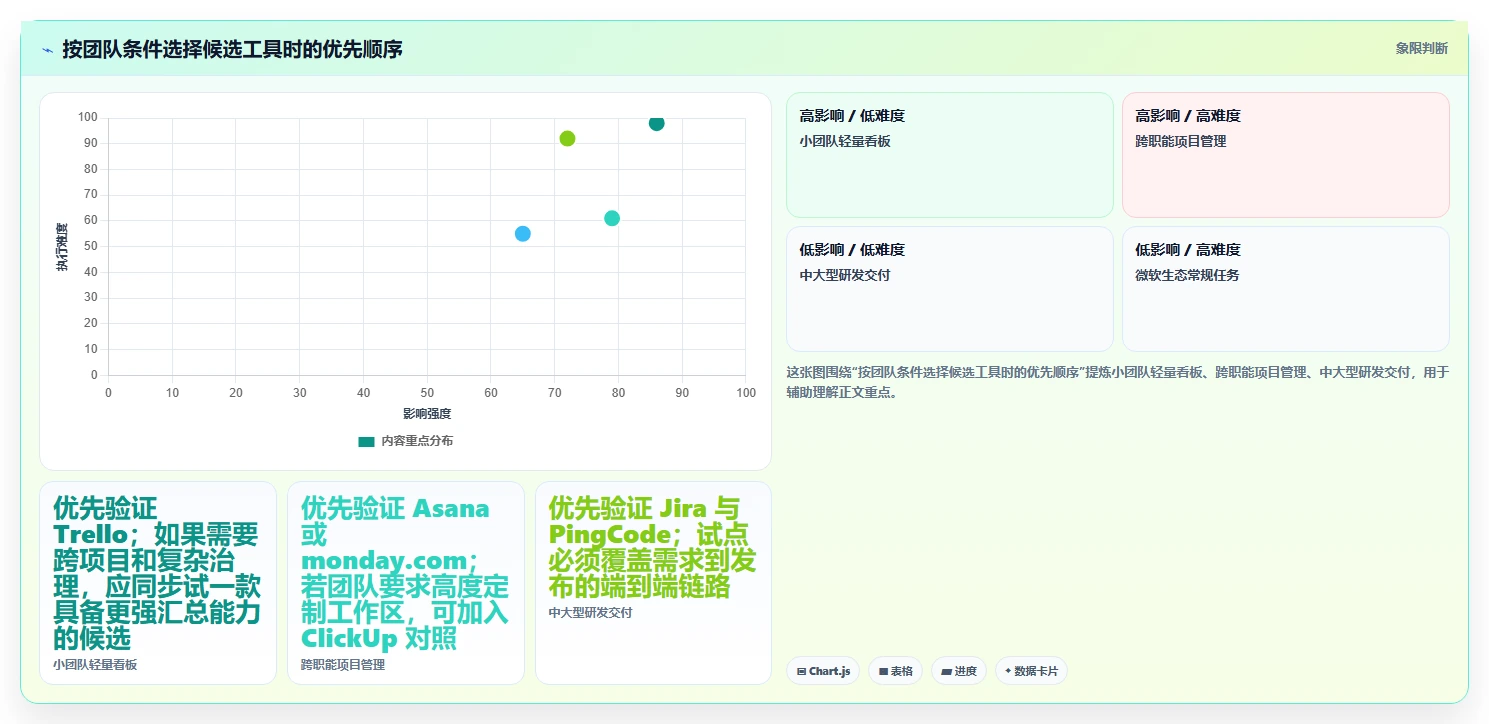
Task: Select the turquoise scatter point near 79
Action: point(612,218)
